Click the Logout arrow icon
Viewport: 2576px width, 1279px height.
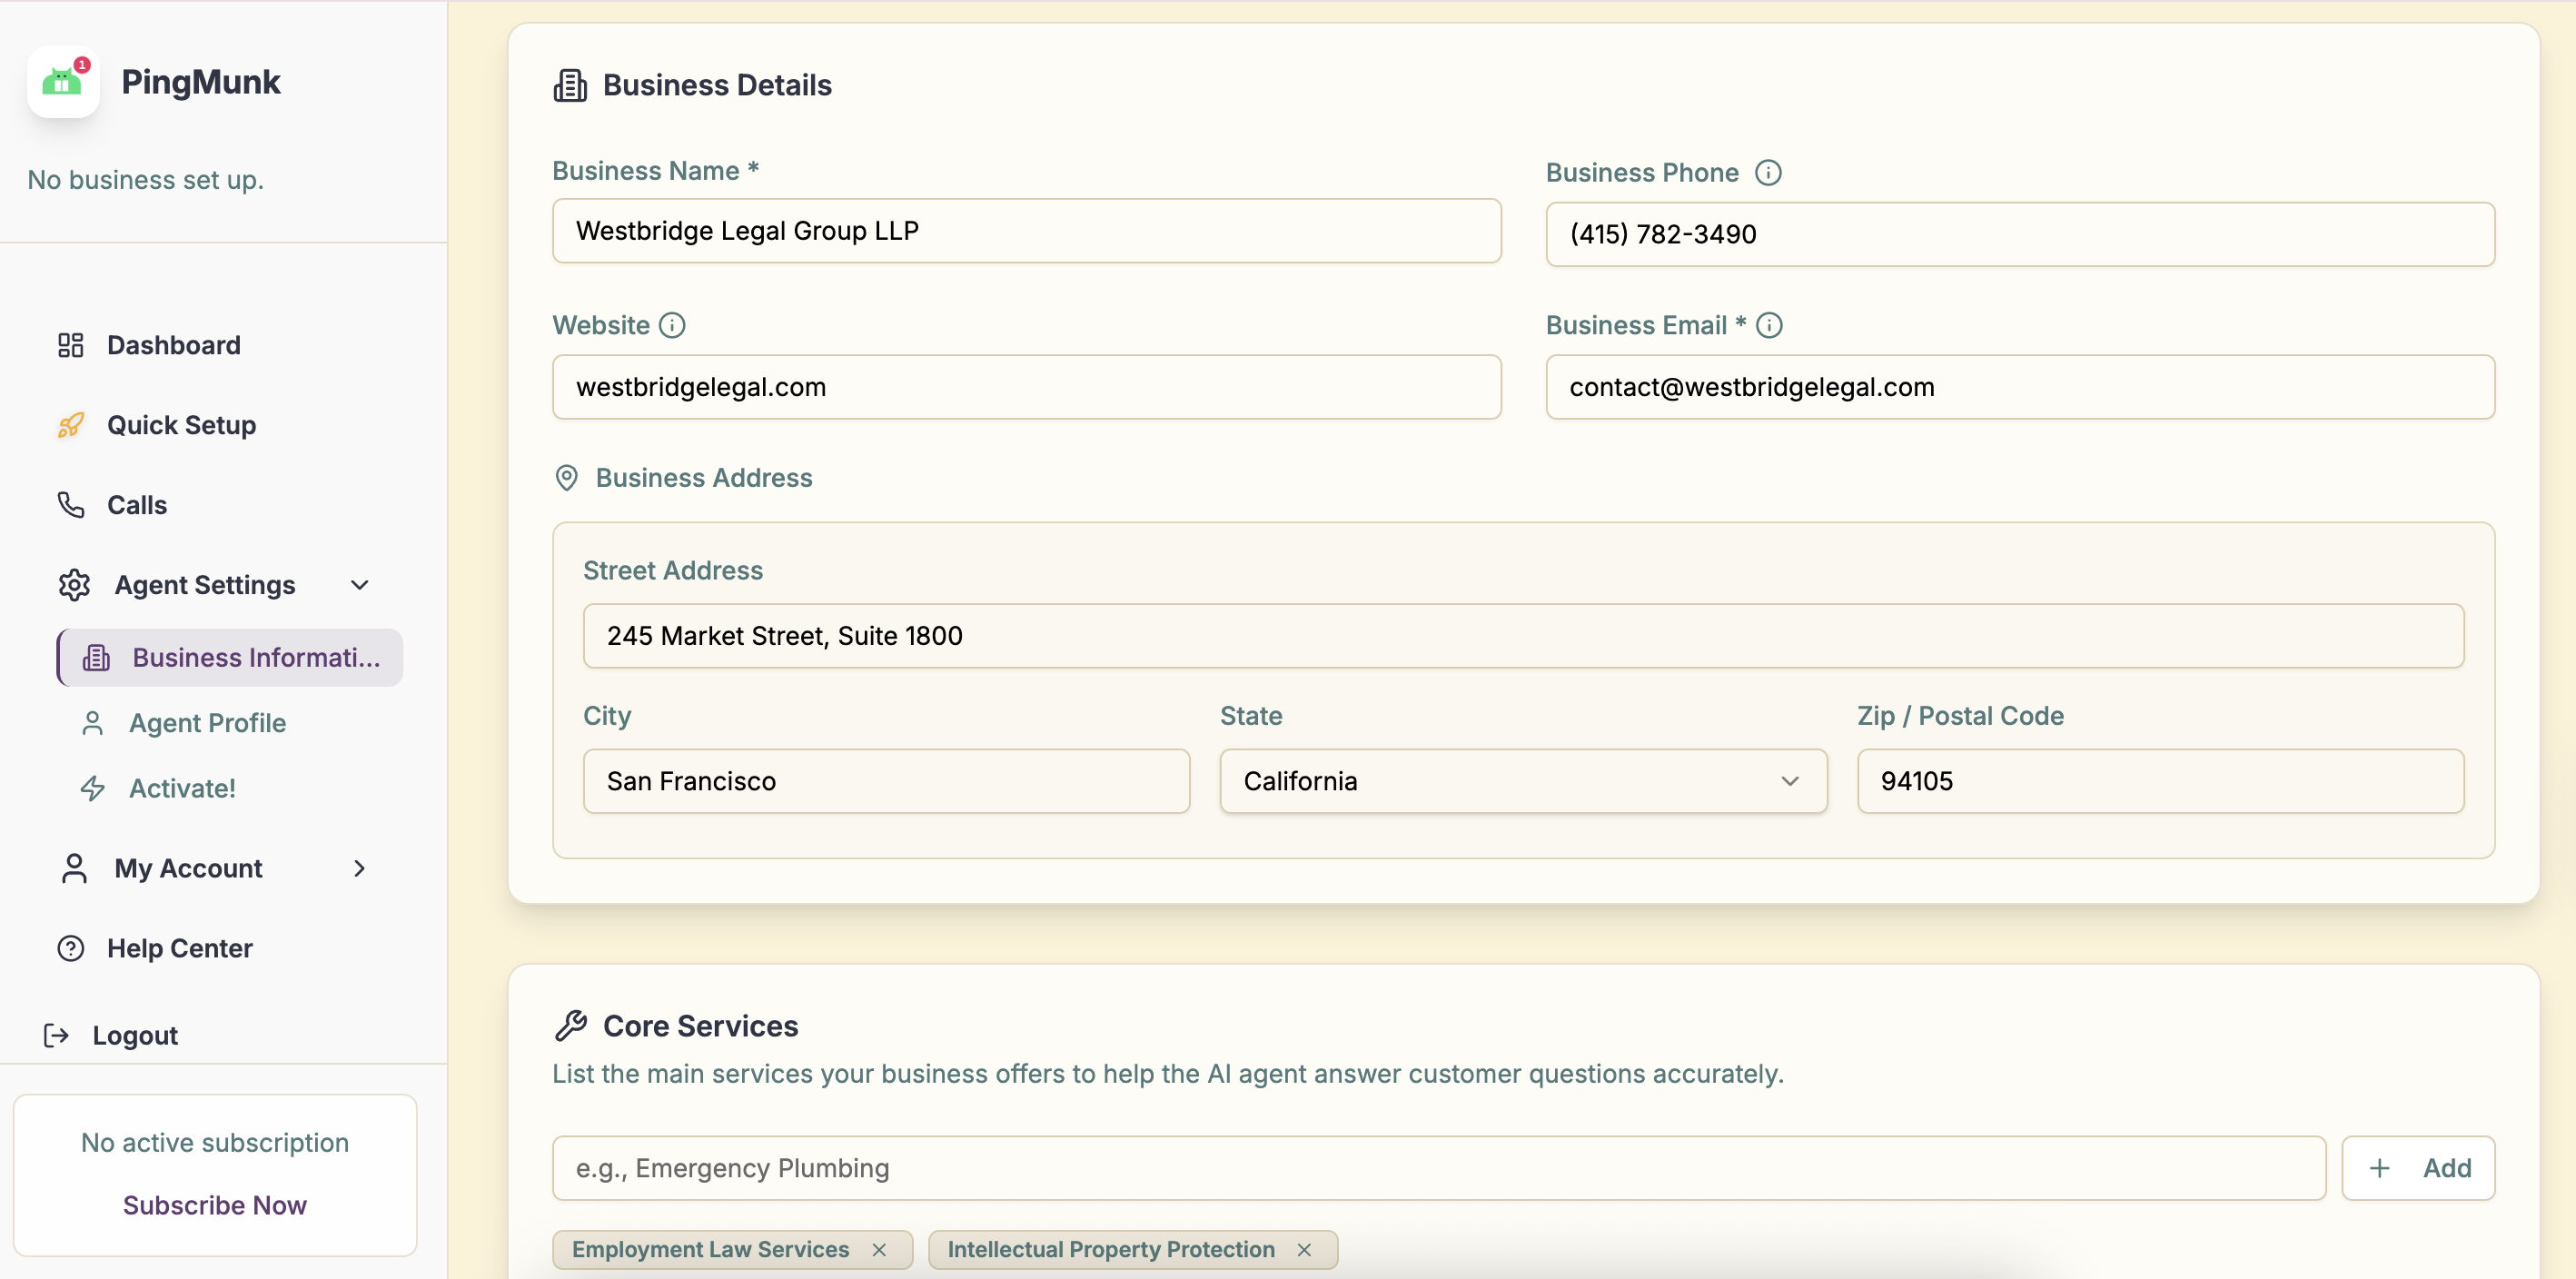pyautogui.click(x=56, y=1035)
